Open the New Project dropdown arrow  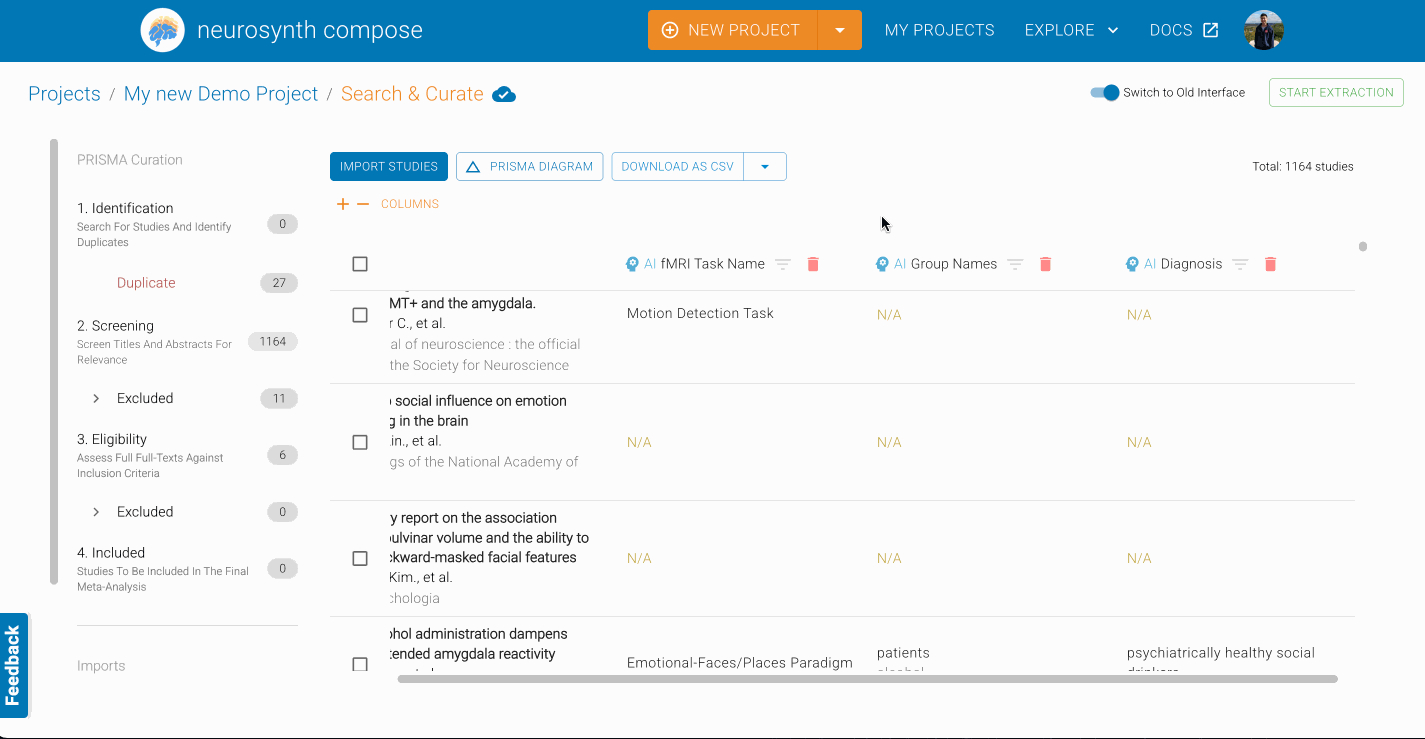pos(840,30)
